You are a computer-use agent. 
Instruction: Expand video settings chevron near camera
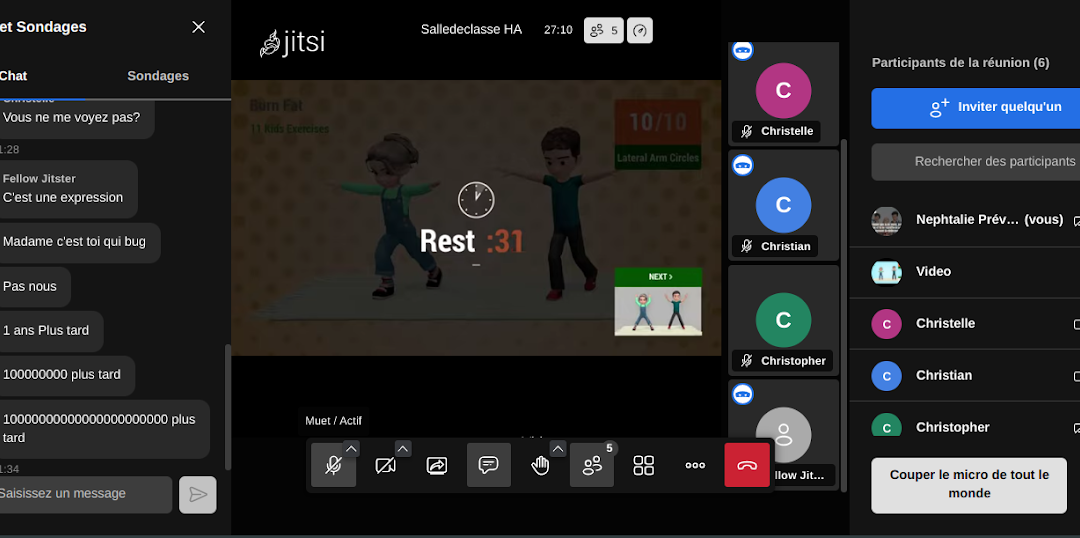(403, 448)
